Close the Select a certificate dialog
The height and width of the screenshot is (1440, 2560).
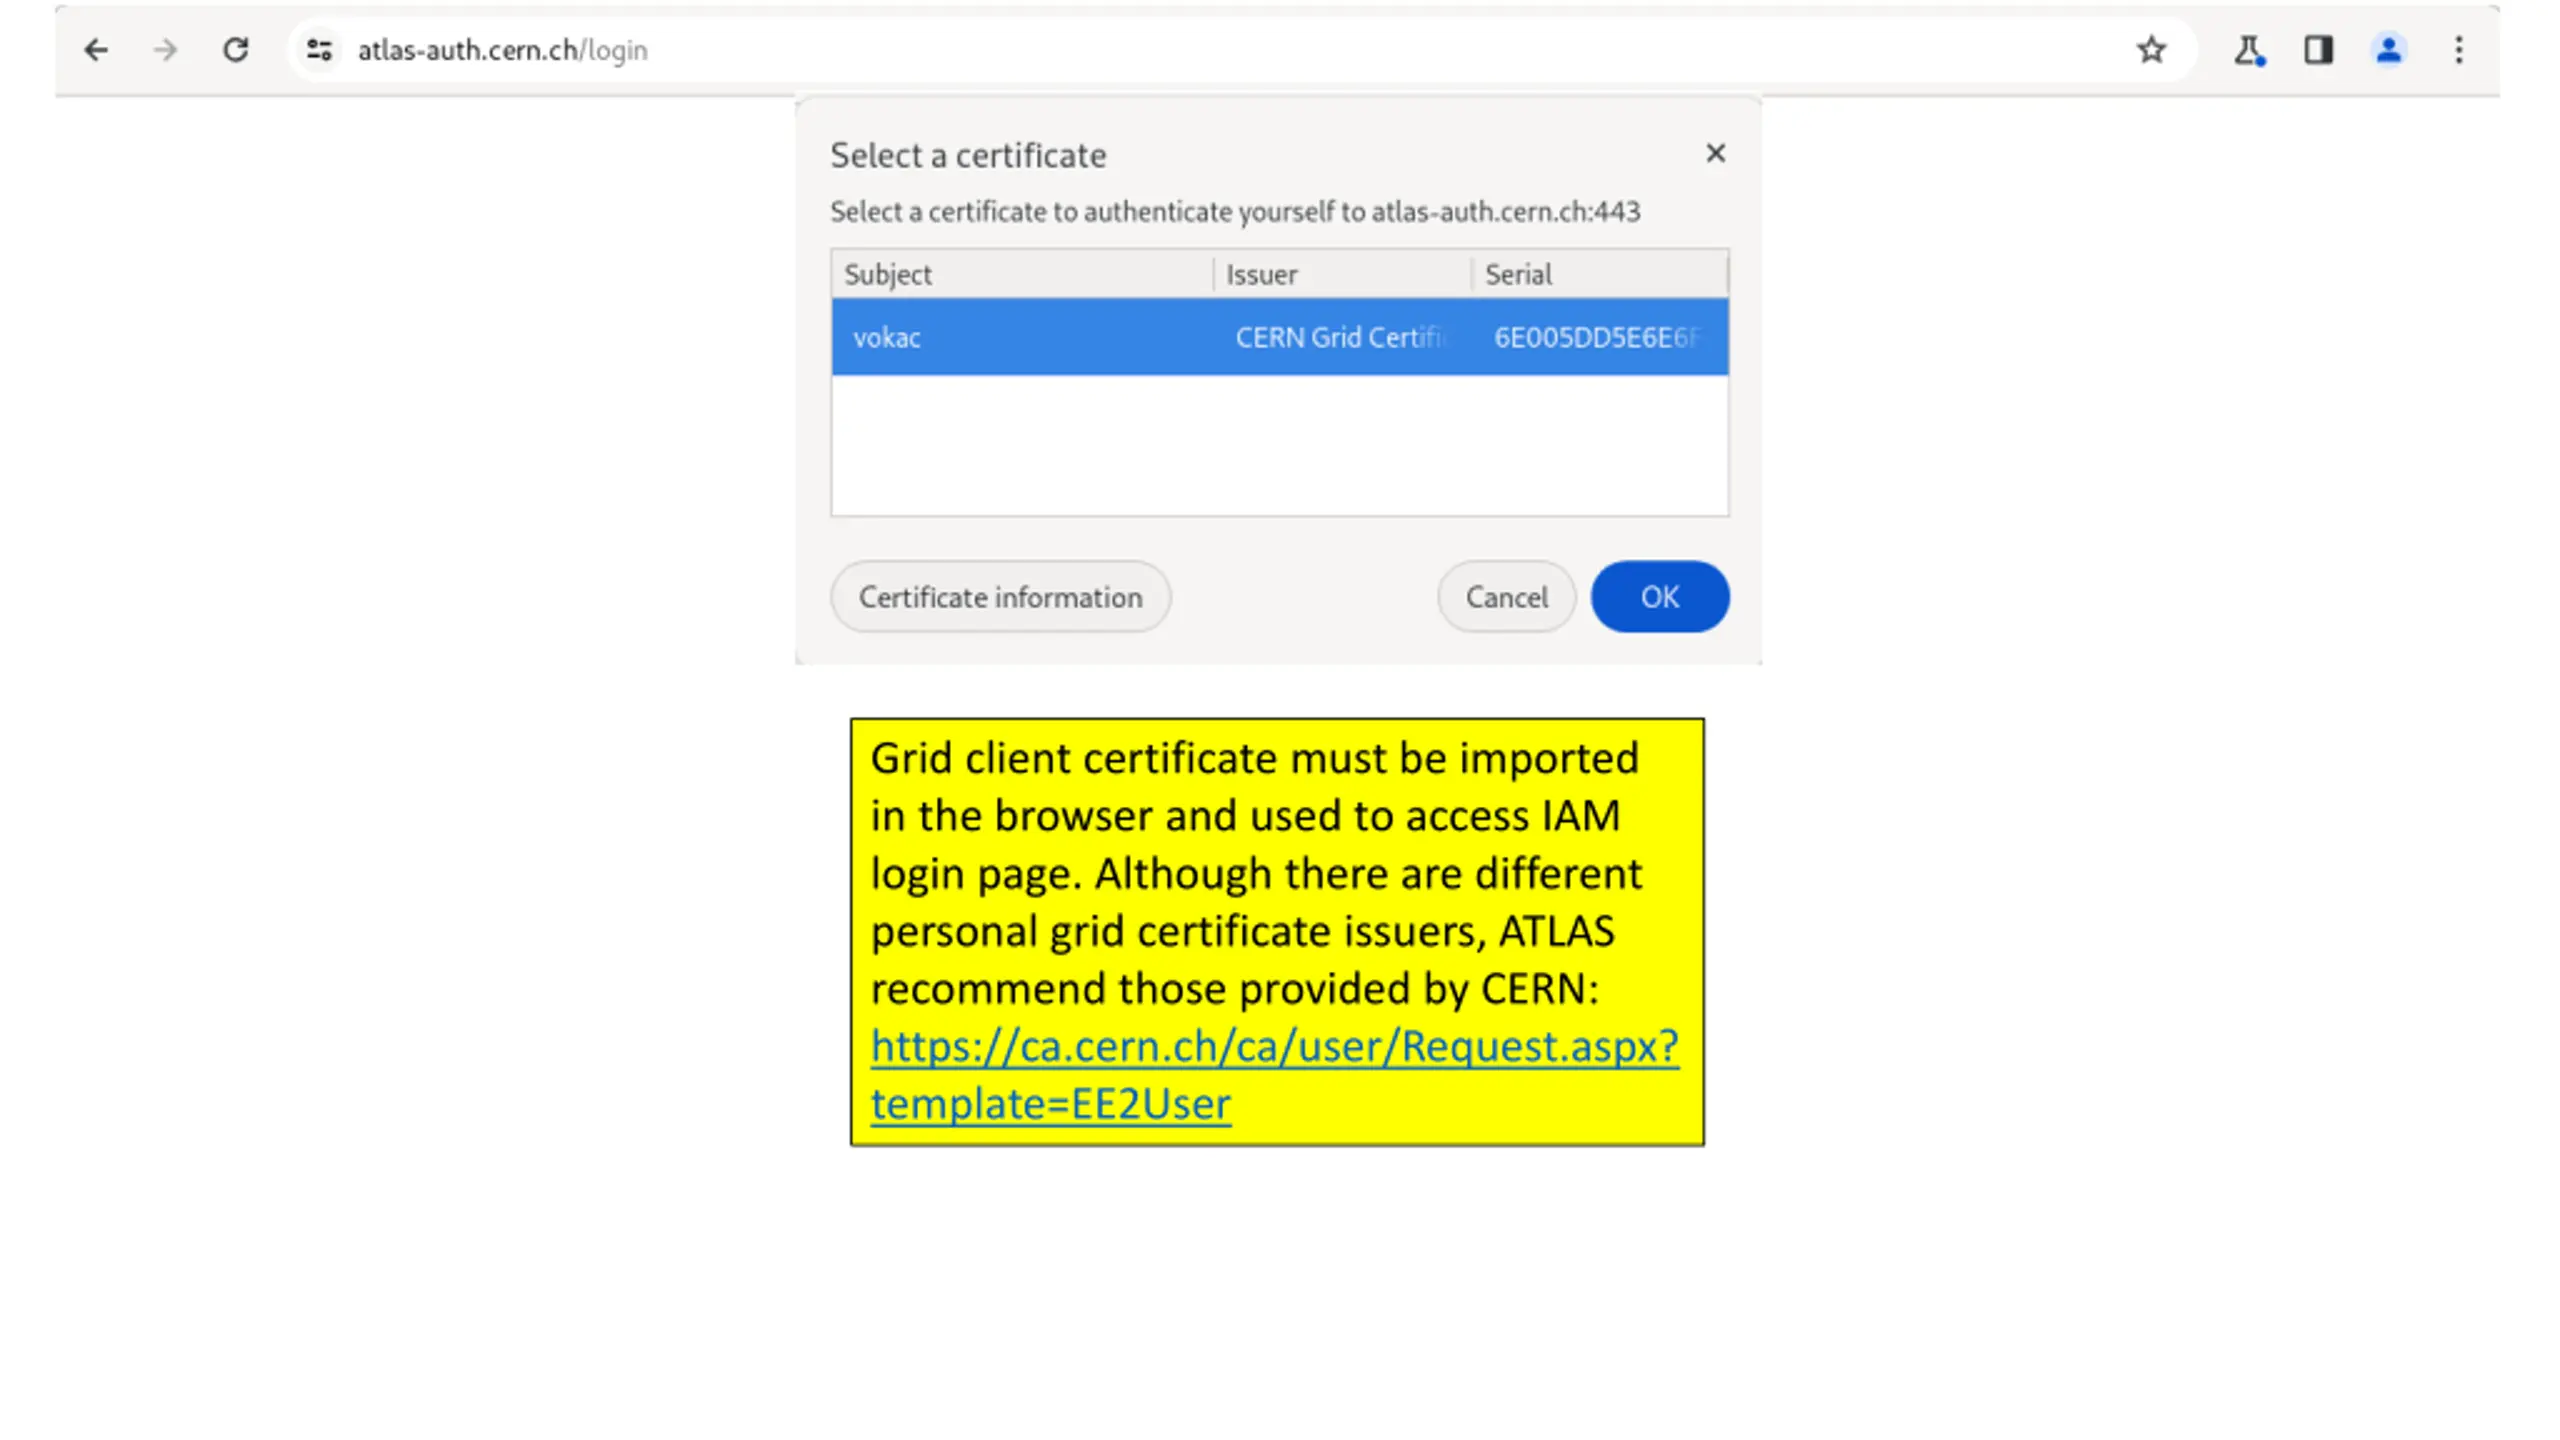[1716, 153]
